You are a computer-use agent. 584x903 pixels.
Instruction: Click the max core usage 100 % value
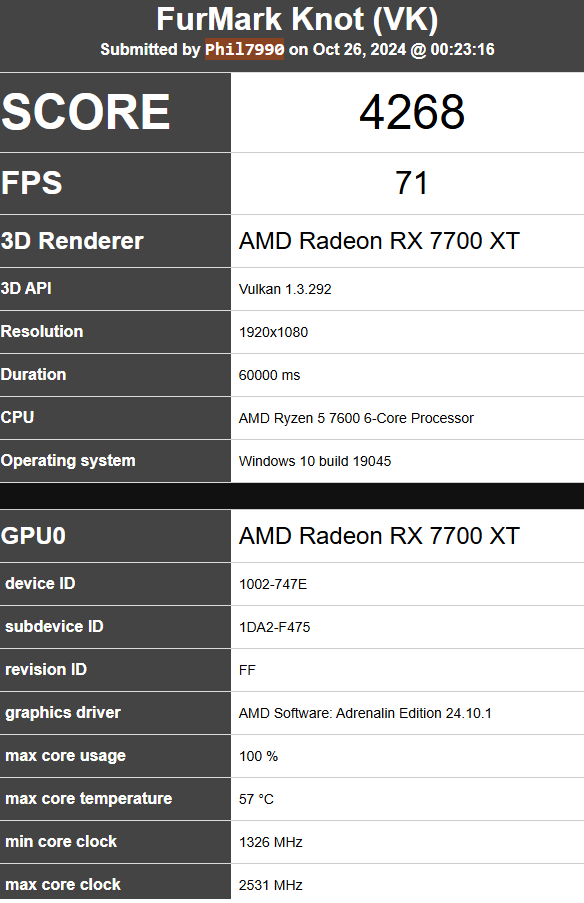click(258, 756)
